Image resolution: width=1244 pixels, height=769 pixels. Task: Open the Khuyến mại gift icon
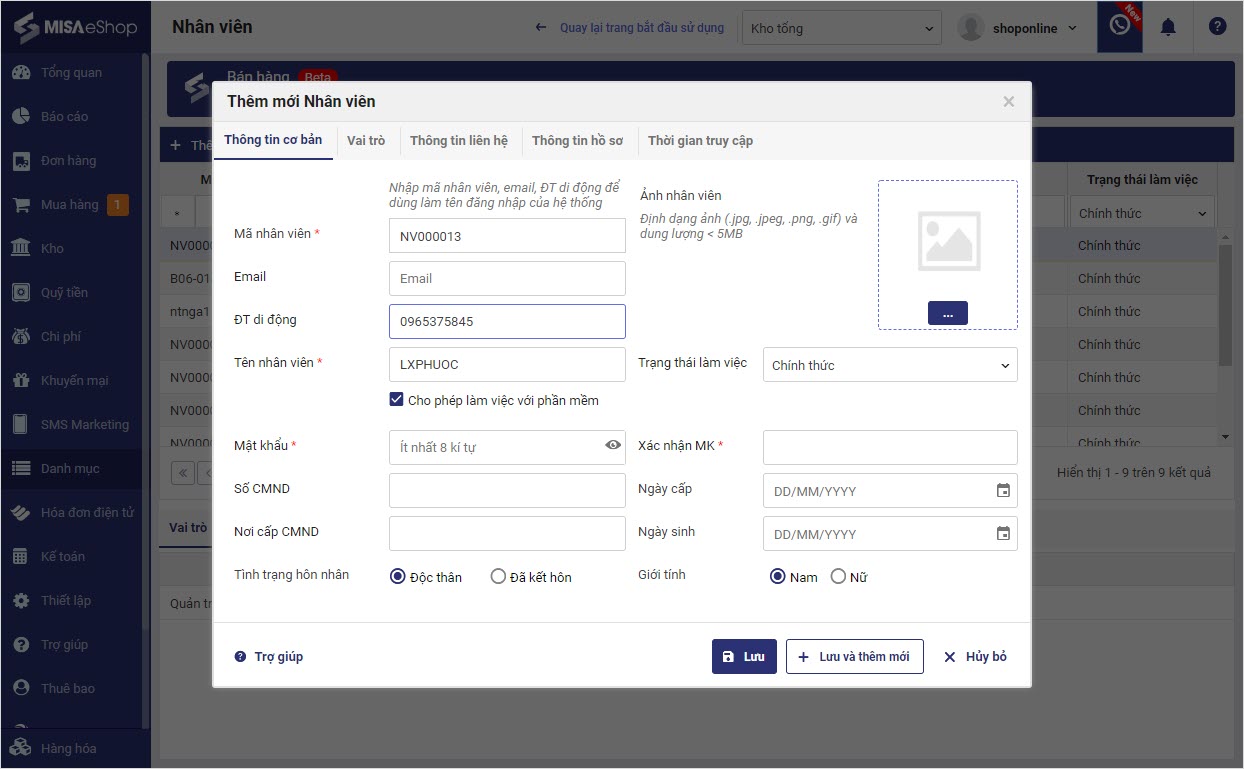coord(21,380)
